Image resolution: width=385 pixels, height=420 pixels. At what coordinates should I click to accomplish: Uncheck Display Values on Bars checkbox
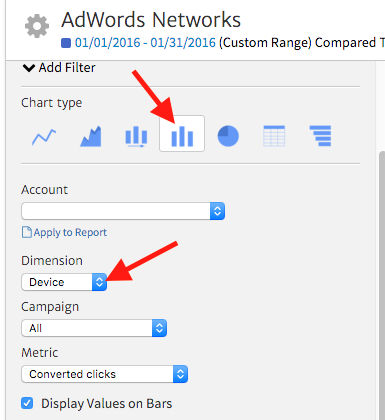[27, 403]
